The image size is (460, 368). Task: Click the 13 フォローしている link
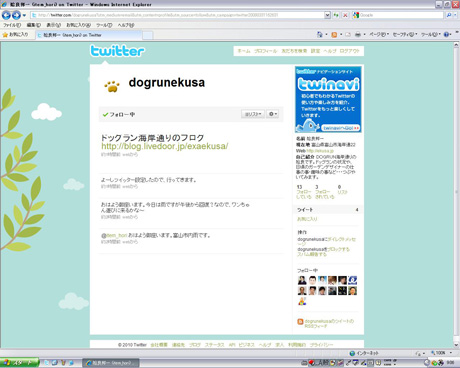click(x=304, y=192)
